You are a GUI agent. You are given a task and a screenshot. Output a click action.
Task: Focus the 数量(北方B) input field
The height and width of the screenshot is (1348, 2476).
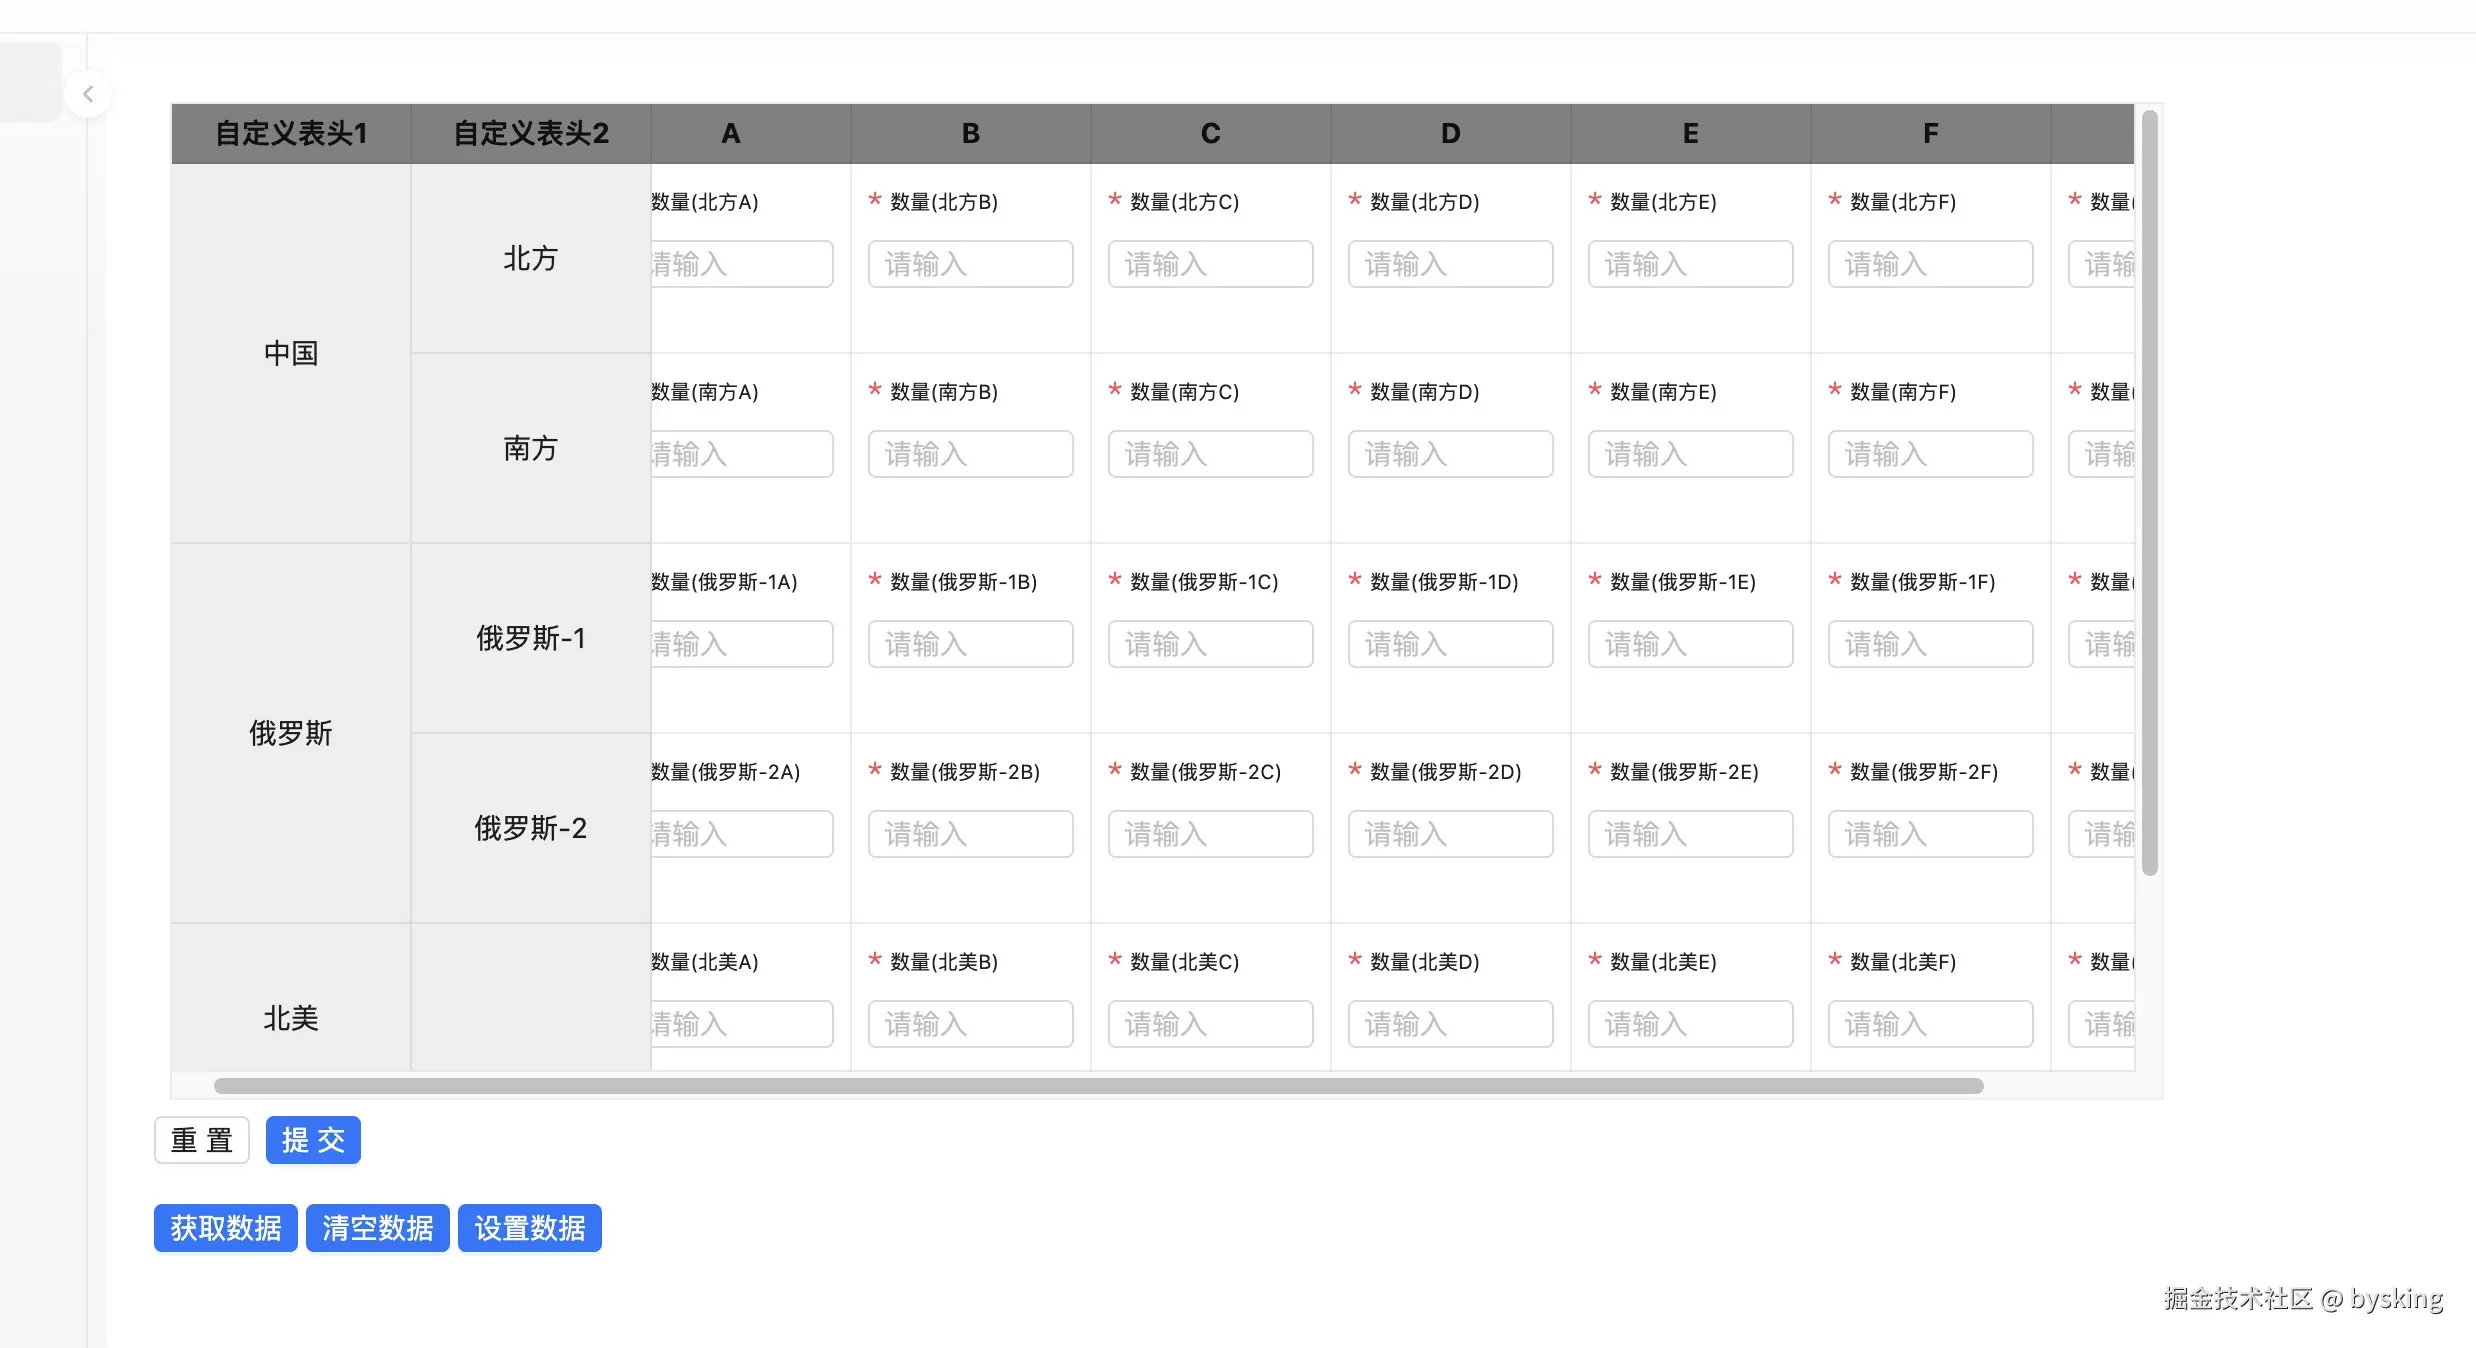[x=970, y=264]
